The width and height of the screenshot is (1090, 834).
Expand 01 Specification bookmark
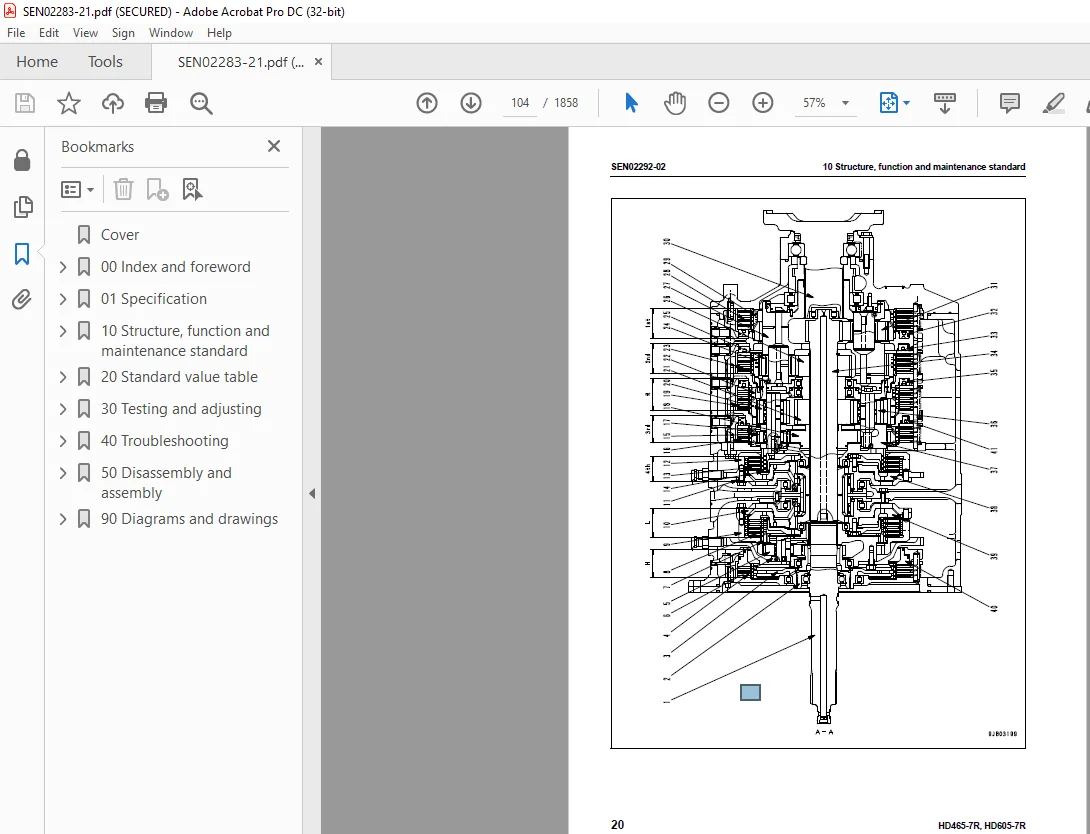63,299
